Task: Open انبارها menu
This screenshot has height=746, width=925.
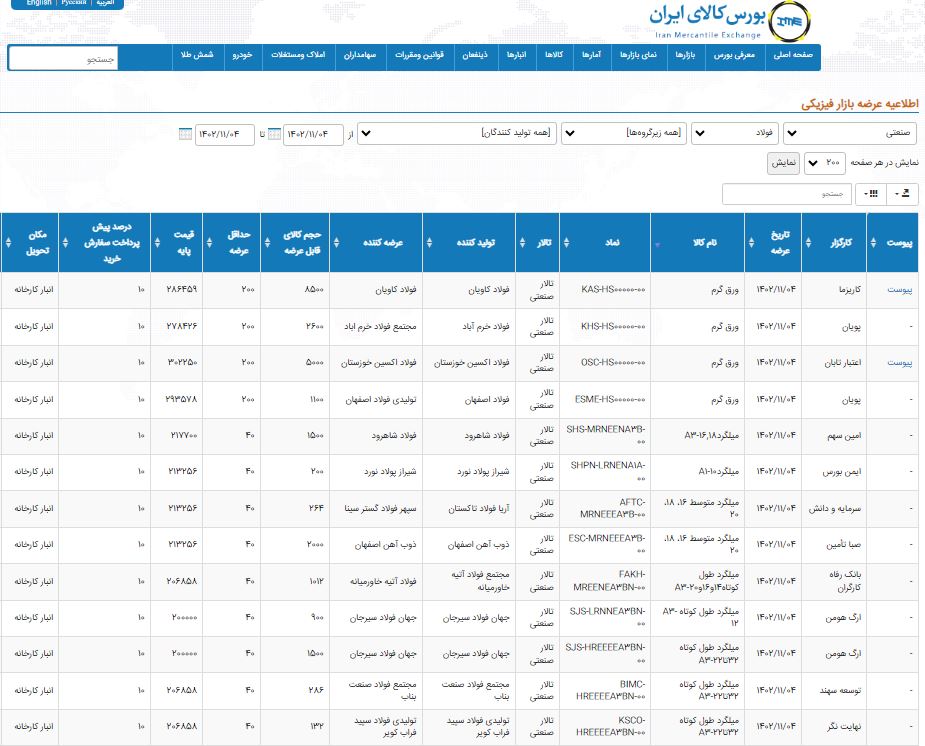Action: (517, 55)
